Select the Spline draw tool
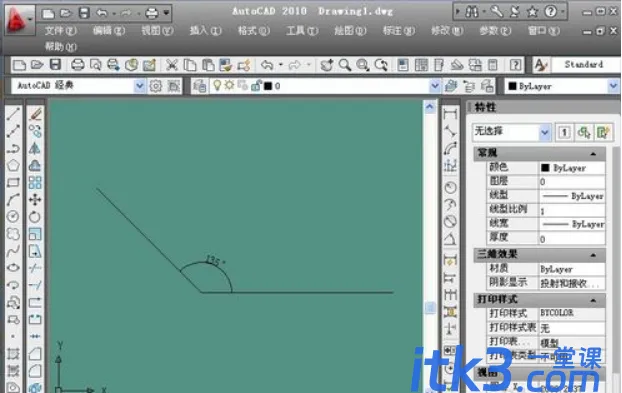Viewport: 622px width, 393px height. pos(13,251)
